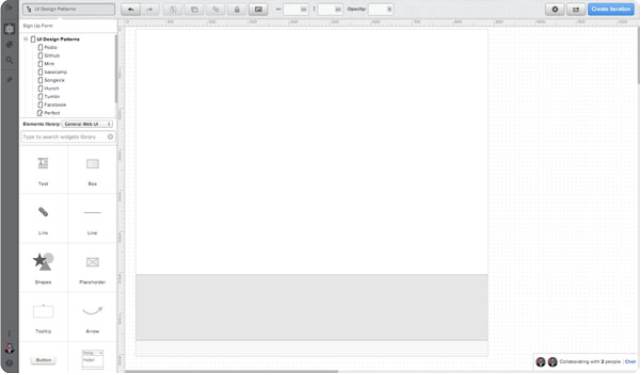Screen dimensions: 642x375
Task: Click the redo arrow in the toolbar
Action: [x=149, y=9]
